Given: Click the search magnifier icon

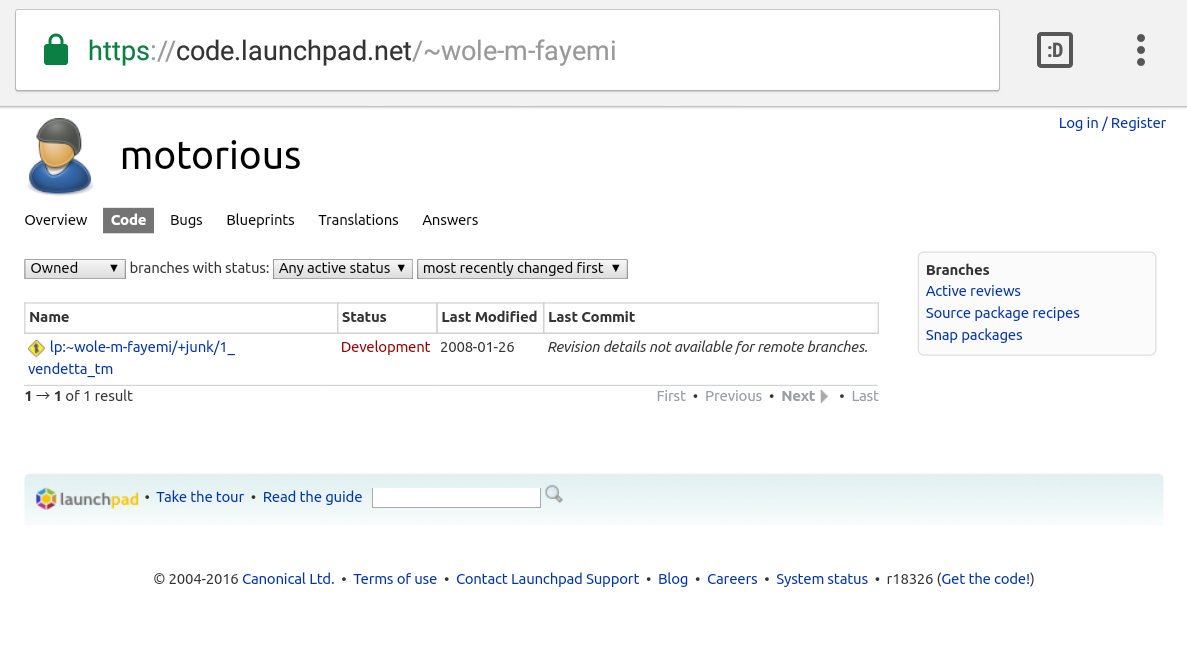Looking at the screenshot, I should pos(554,495).
